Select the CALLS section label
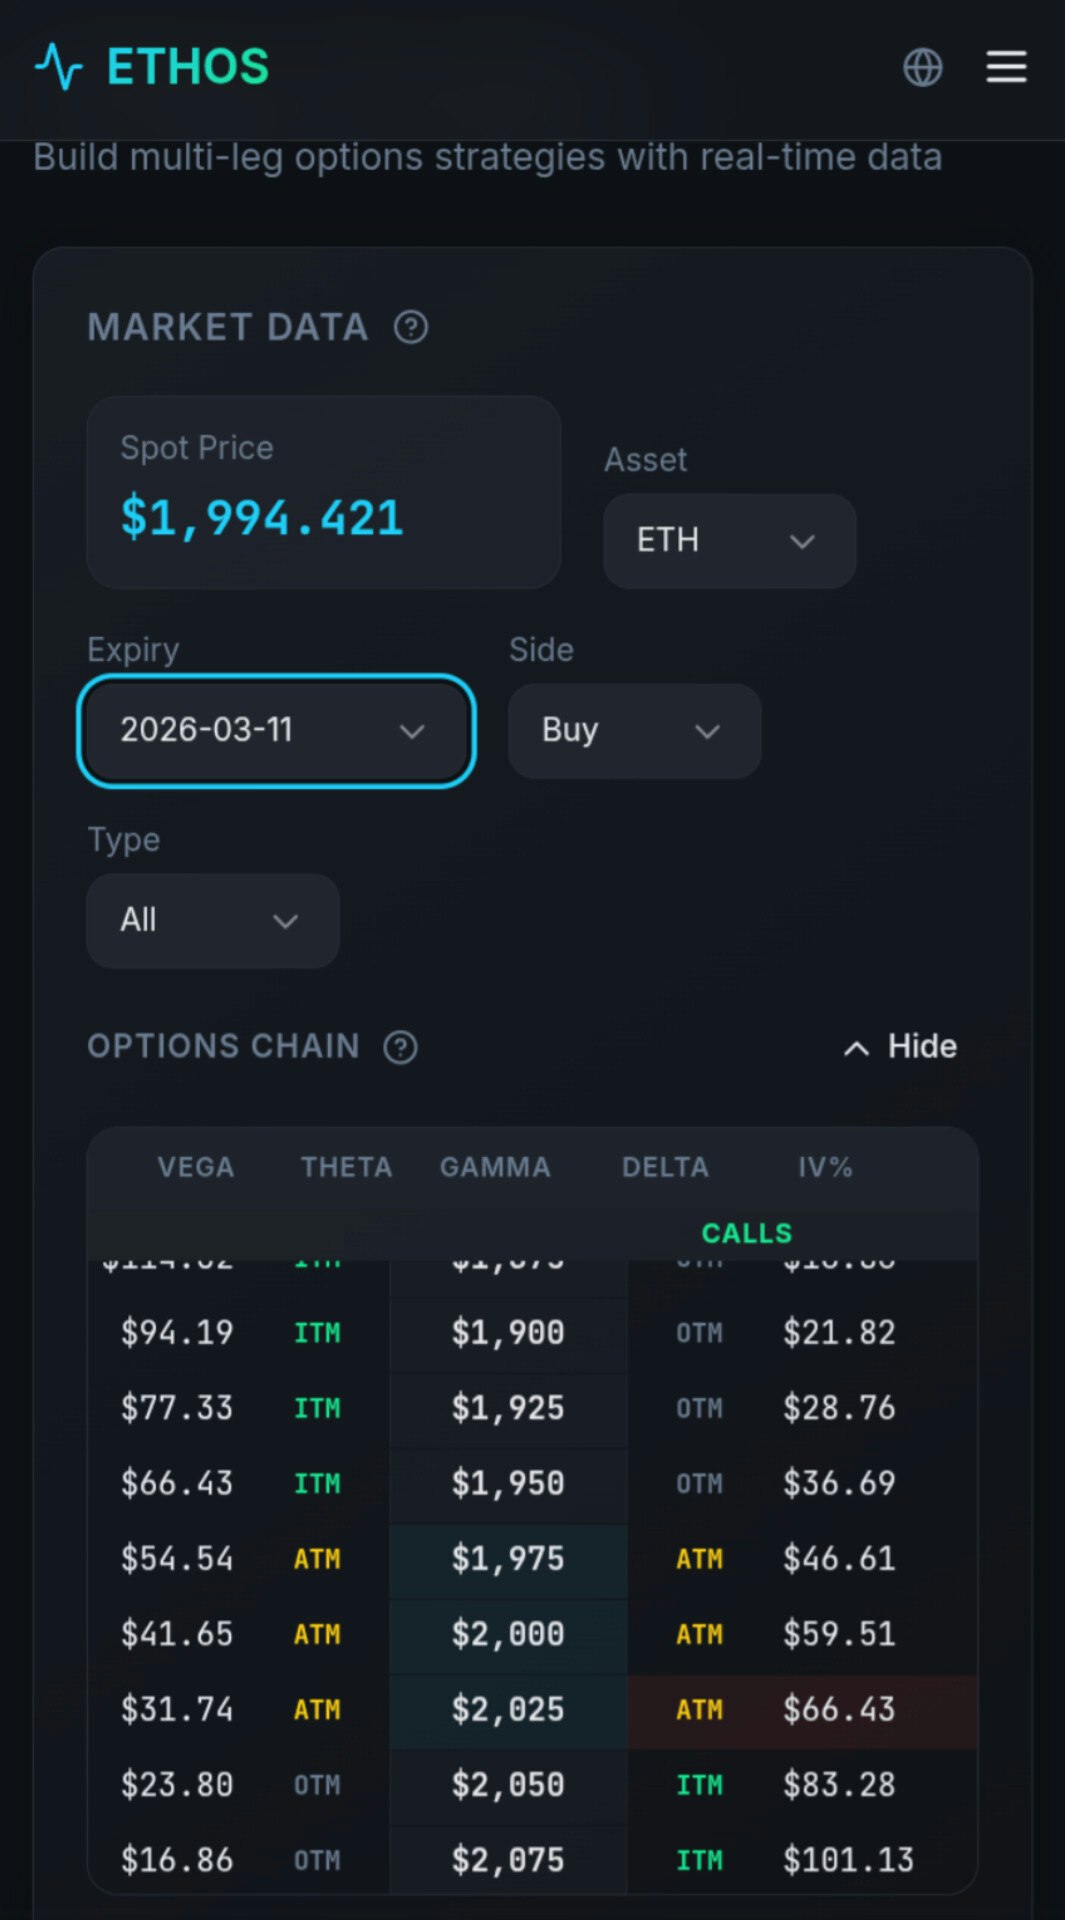 coord(746,1233)
